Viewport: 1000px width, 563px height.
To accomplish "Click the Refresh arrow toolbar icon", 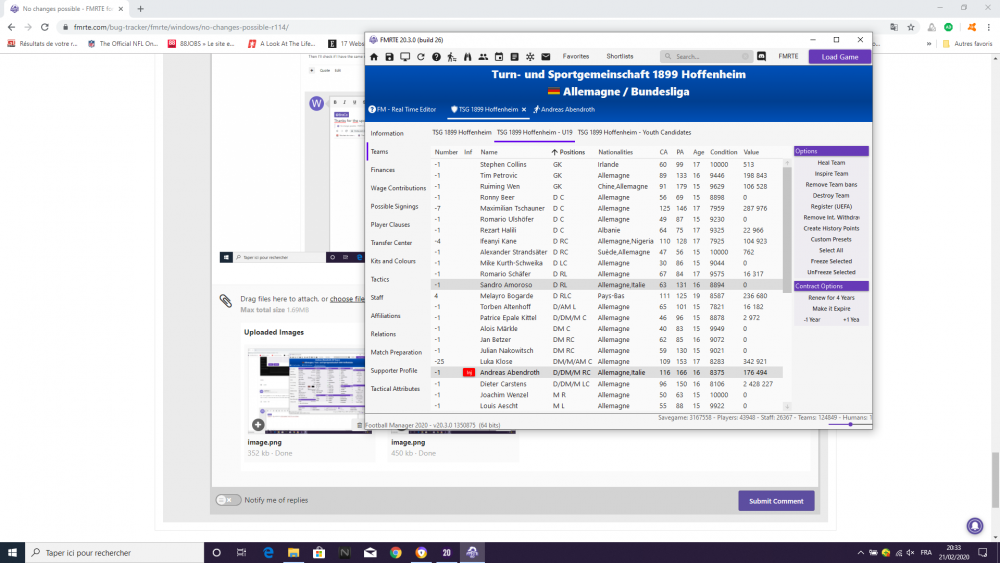I will click(x=420, y=57).
